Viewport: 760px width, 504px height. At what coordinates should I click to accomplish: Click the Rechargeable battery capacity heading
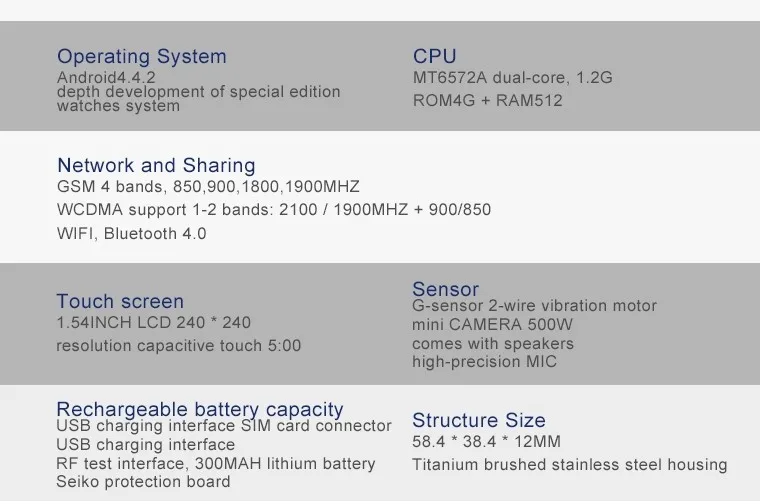point(200,410)
